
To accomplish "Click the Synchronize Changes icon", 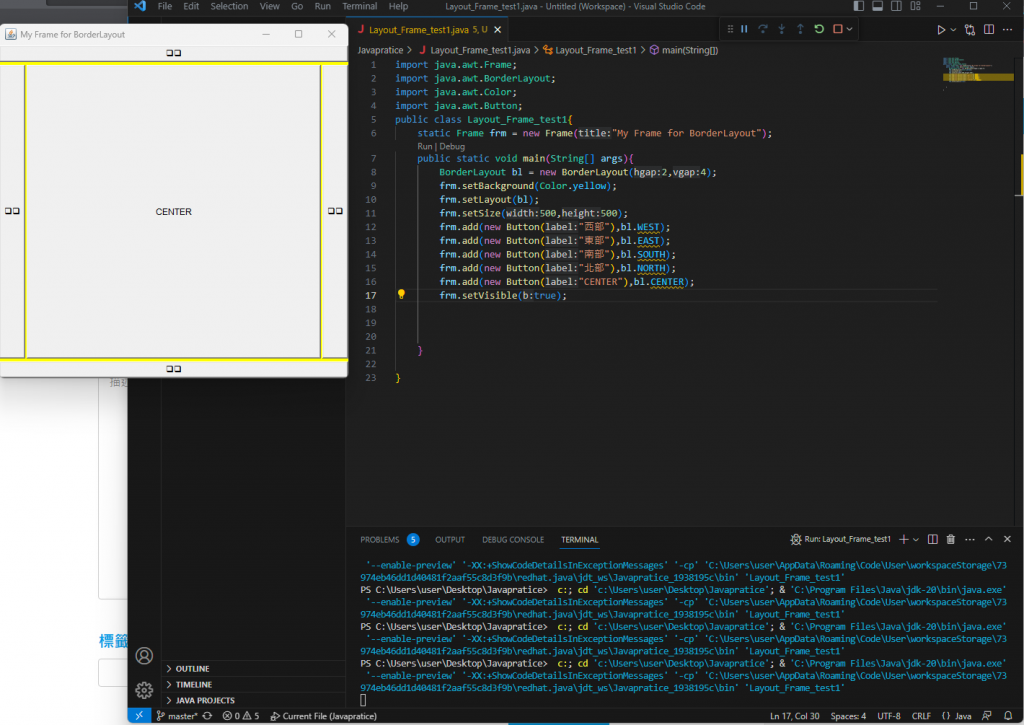I will click(x=207, y=716).
